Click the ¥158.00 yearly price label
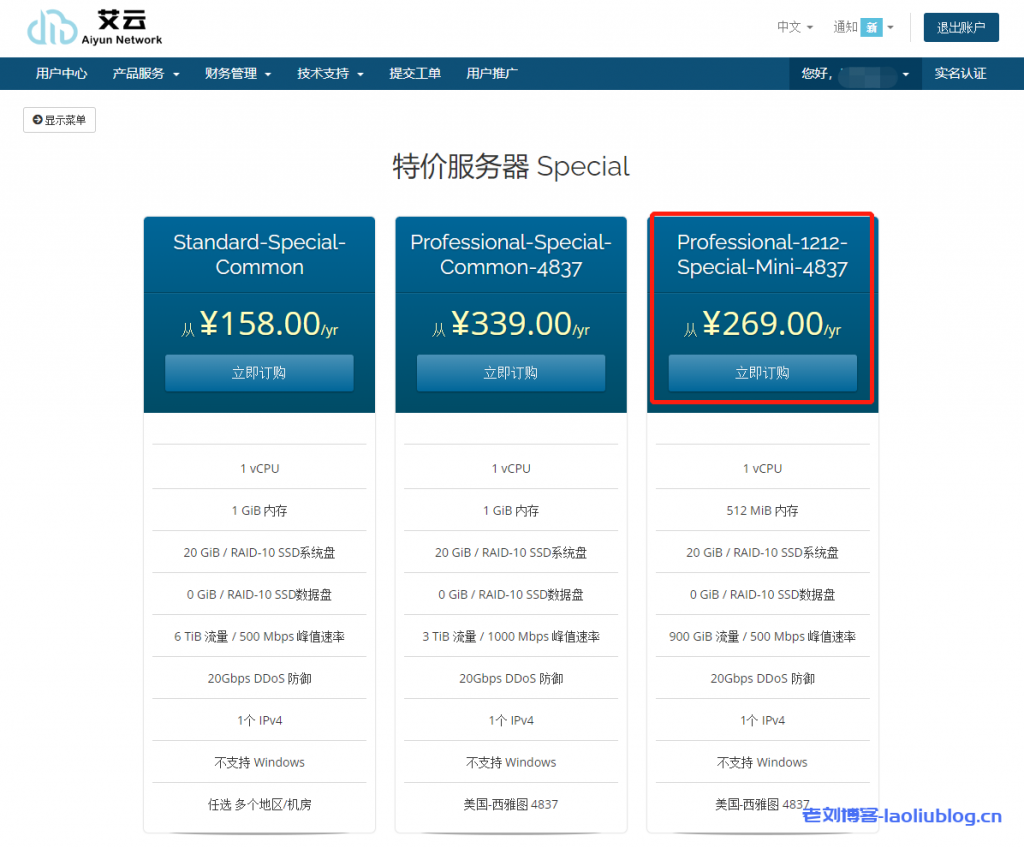The width and height of the screenshot is (1024, 848). click(259, 325)
